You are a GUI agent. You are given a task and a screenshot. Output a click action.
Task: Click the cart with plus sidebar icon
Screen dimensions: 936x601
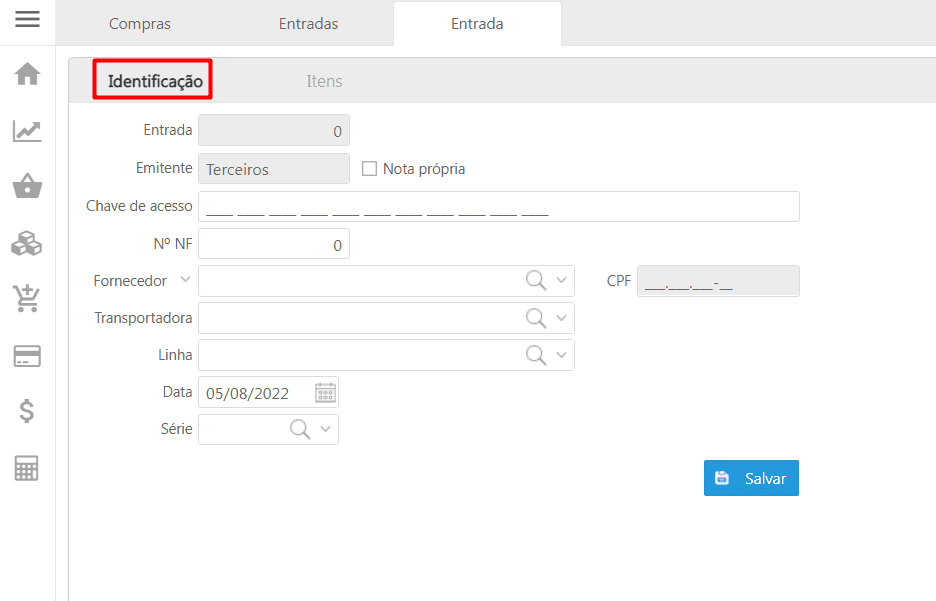tap(27, 298)
